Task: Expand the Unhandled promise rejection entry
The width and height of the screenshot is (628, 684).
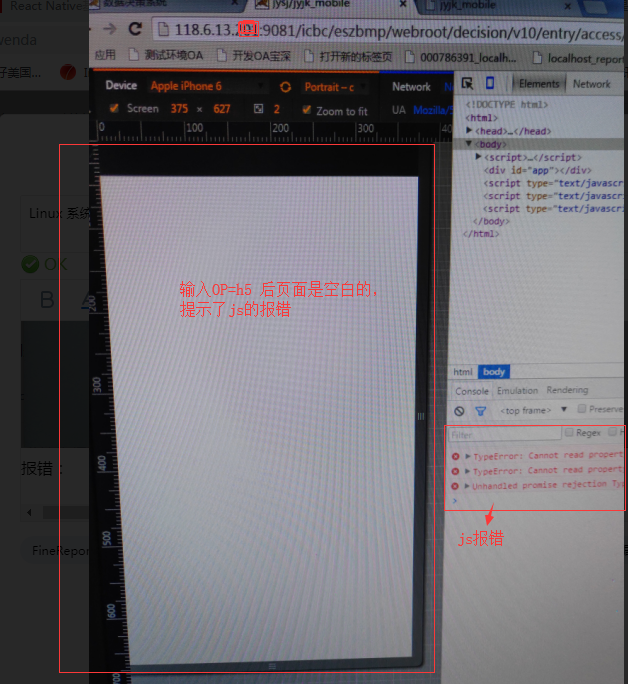Action: pos(467,486)
